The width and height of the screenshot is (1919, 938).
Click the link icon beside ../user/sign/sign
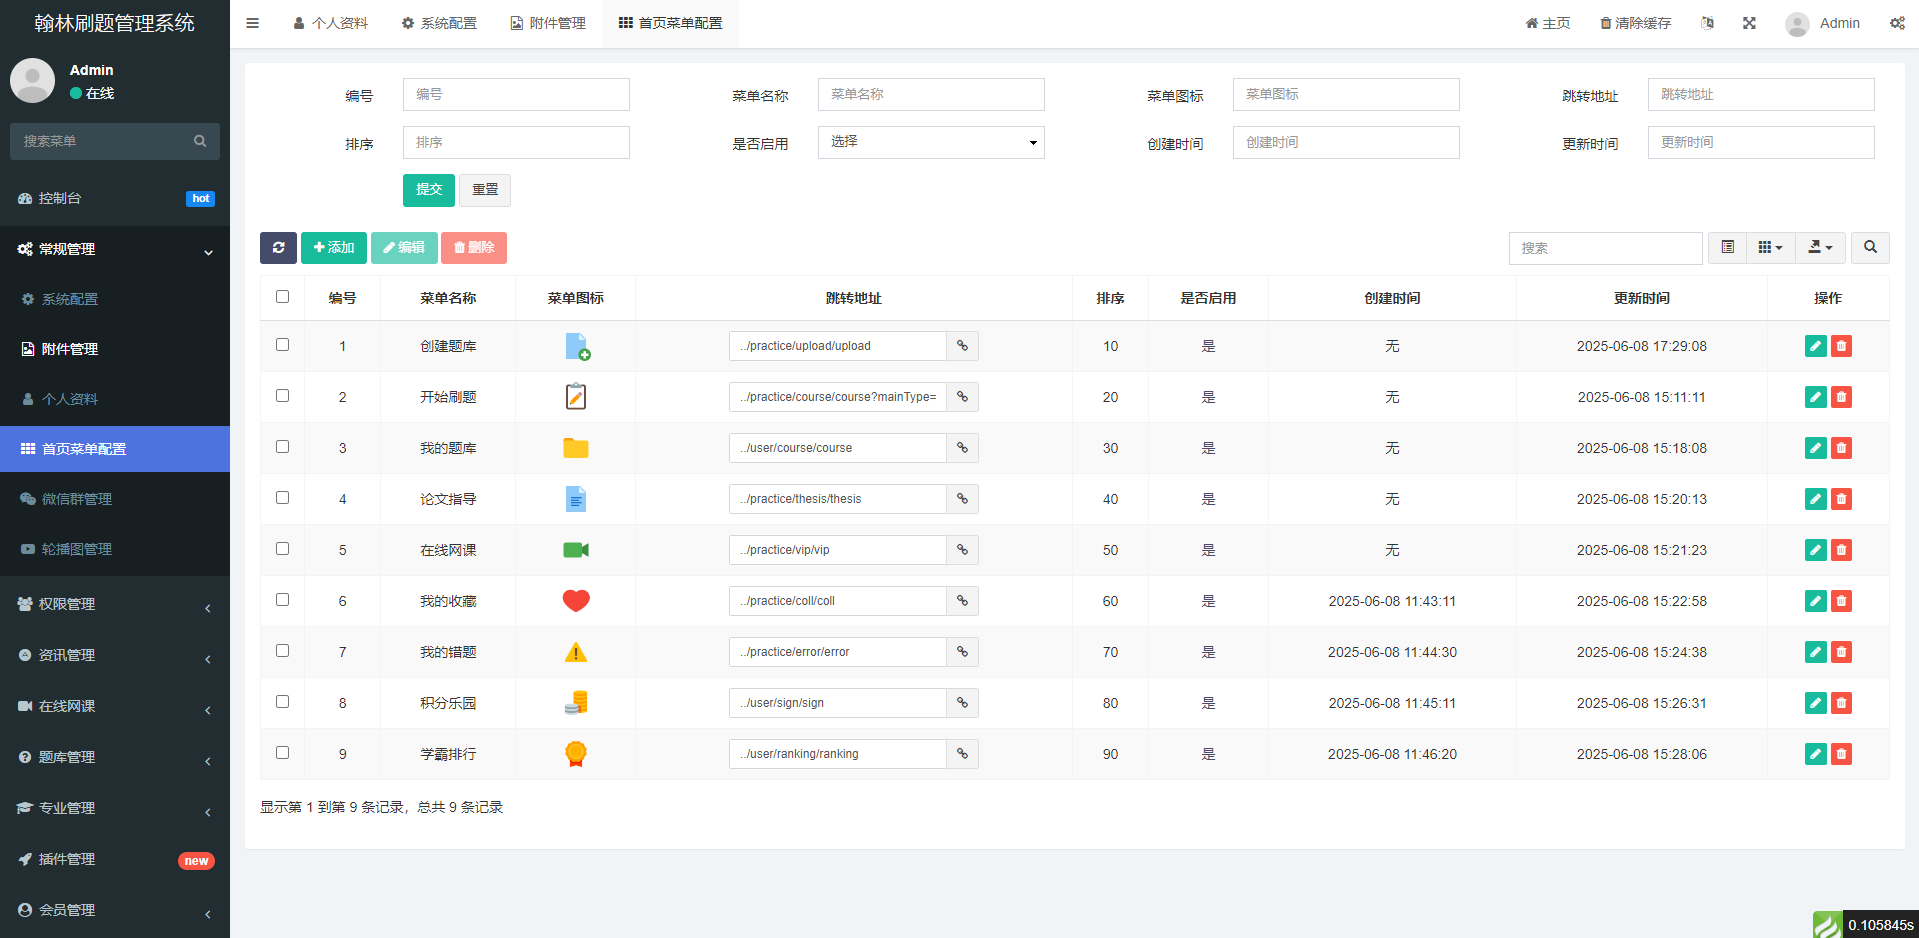click(x=962, y=703)
